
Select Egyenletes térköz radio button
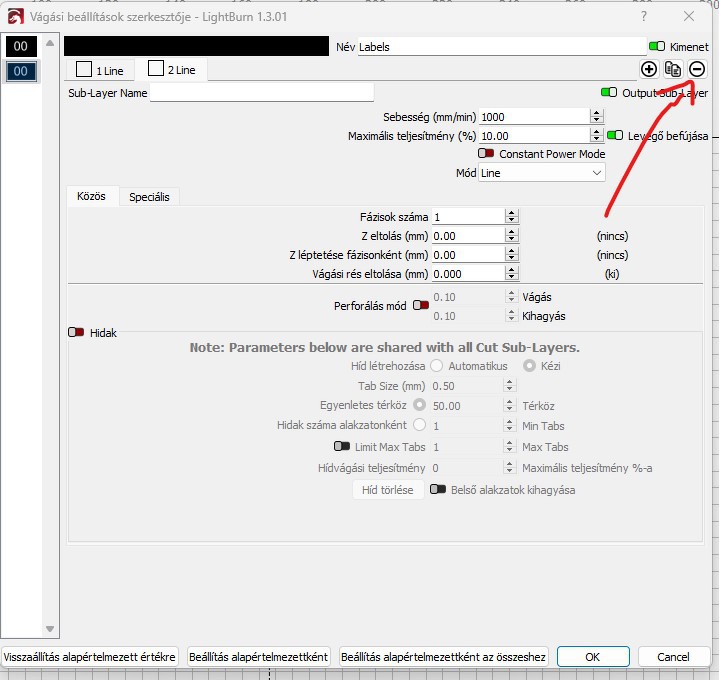click(x=419, y=405)
